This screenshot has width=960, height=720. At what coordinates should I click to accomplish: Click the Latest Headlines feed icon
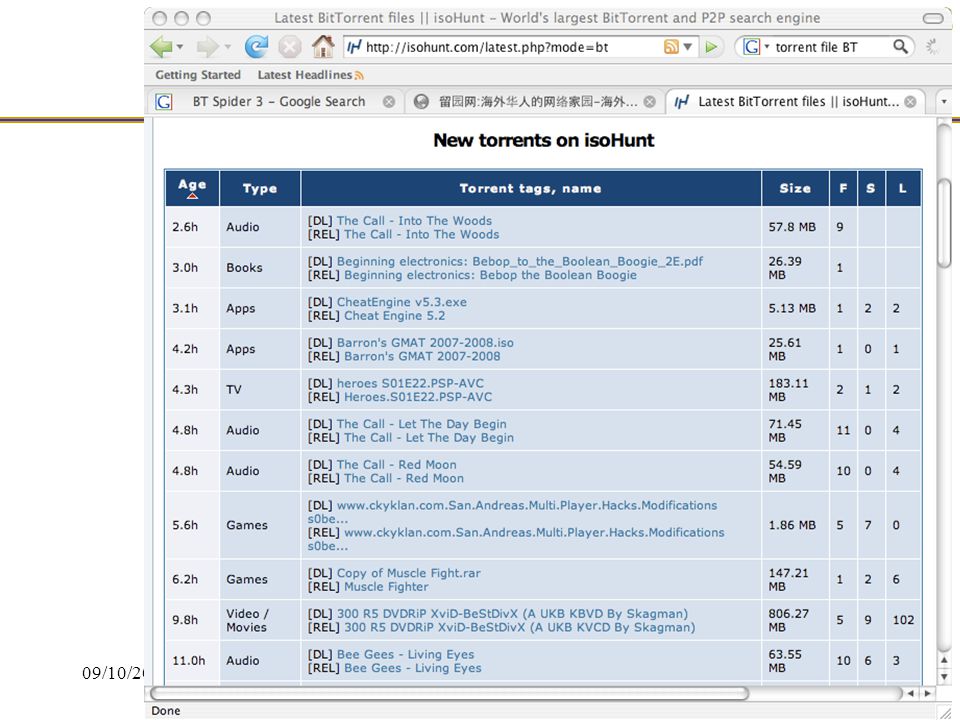tap(359, 76)
